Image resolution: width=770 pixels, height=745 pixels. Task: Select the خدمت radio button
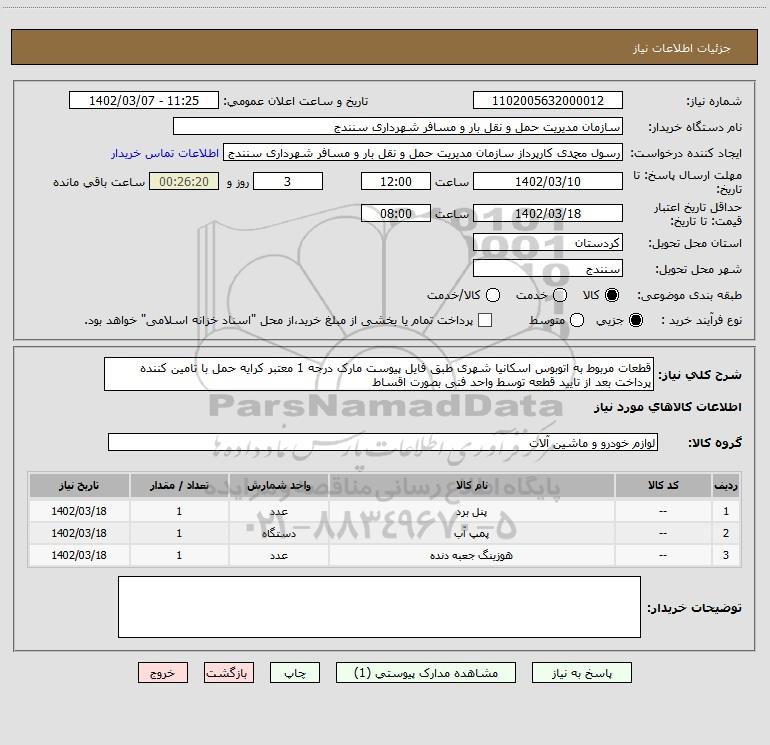559,296
